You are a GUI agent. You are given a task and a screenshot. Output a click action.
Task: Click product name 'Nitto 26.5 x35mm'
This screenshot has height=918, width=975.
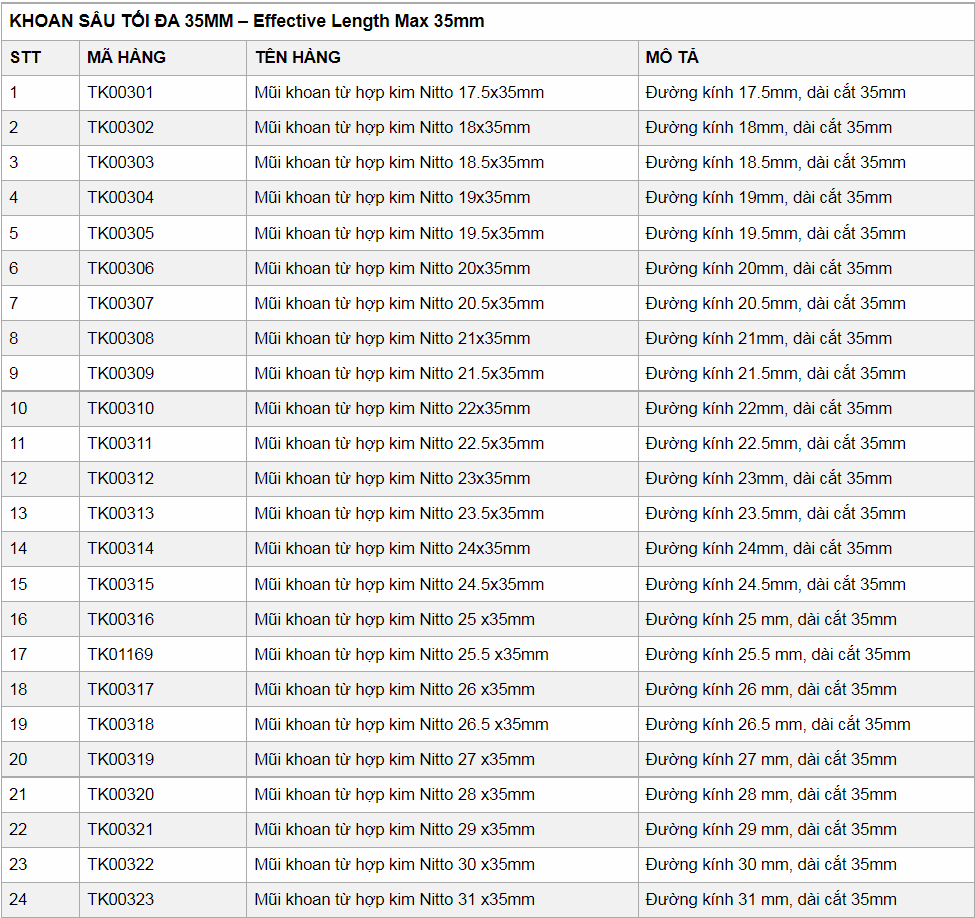[x=401, y=724]
